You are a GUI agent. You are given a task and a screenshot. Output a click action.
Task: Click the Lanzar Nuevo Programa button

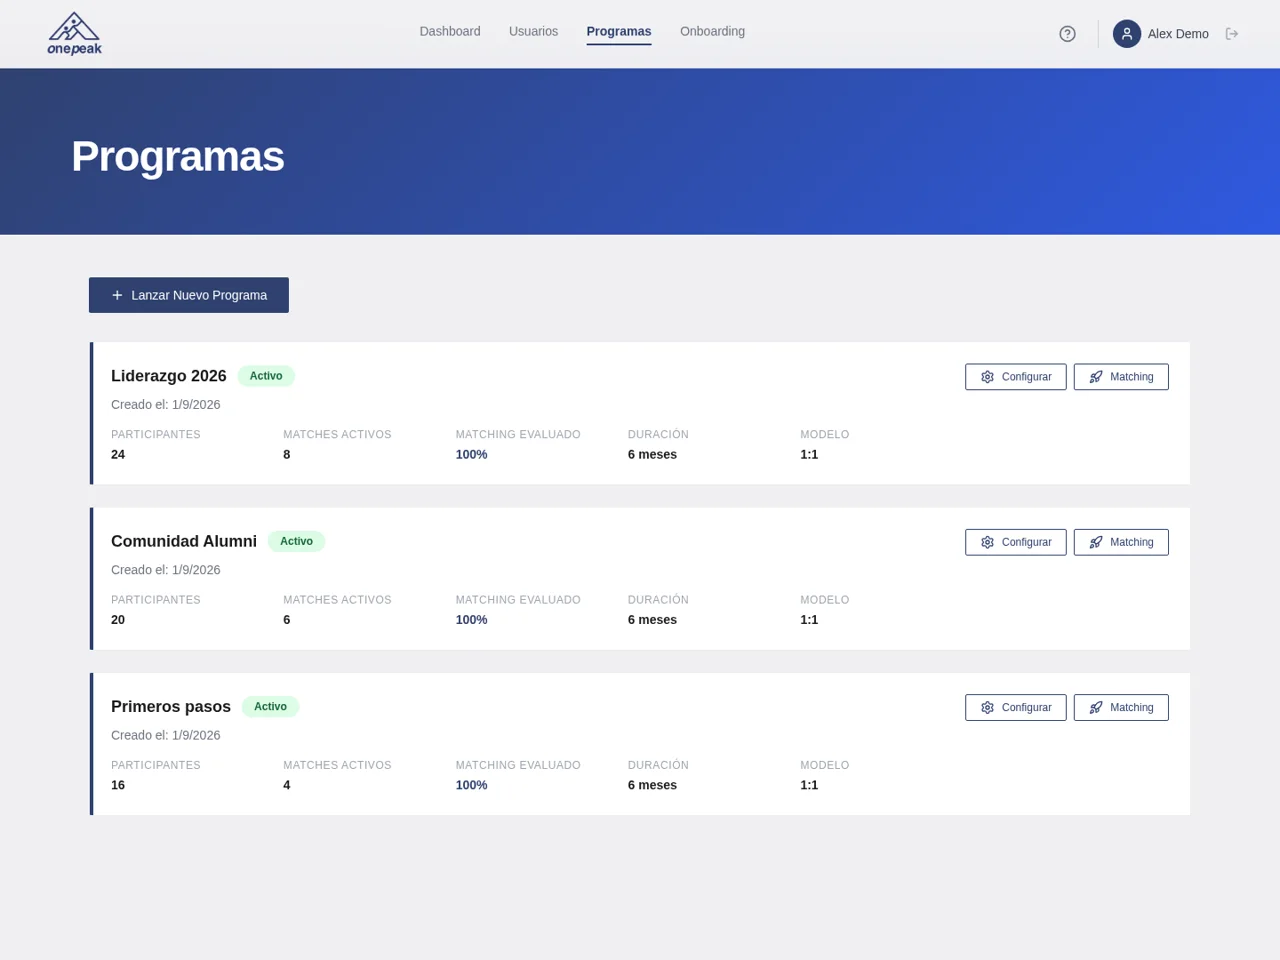pos(189,295)
